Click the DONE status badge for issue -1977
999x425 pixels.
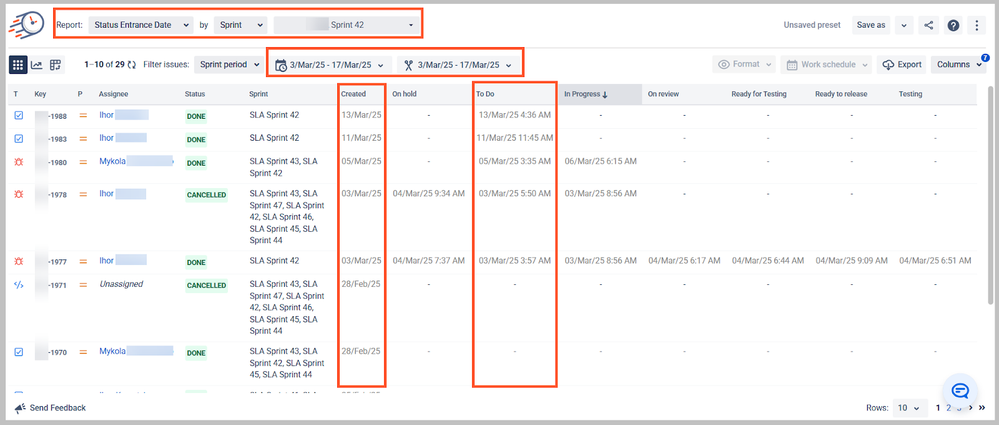(x=196, y=262)
